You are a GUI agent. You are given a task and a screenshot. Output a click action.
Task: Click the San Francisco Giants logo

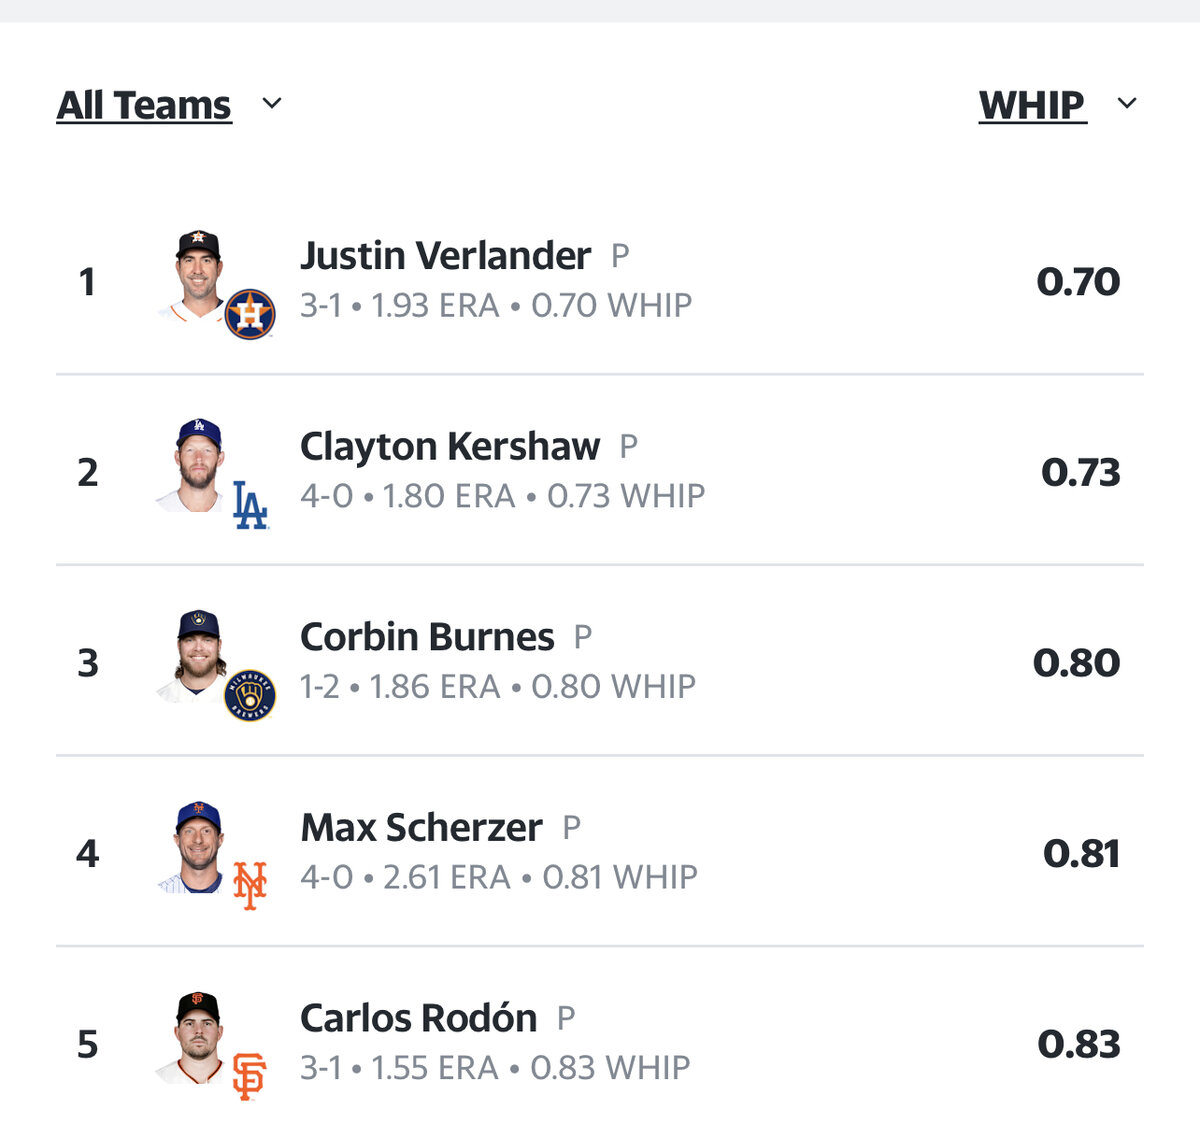tap(249, 1076)
